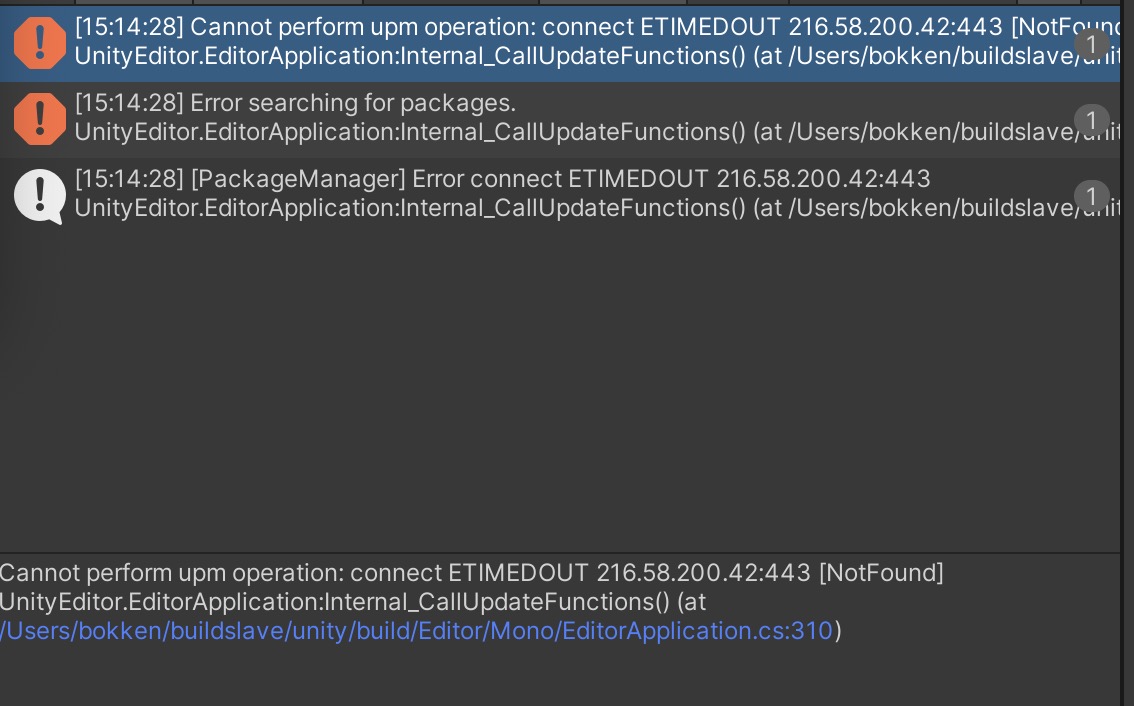Select the 'Error searching for packages.' log entry

pos(560,119)
